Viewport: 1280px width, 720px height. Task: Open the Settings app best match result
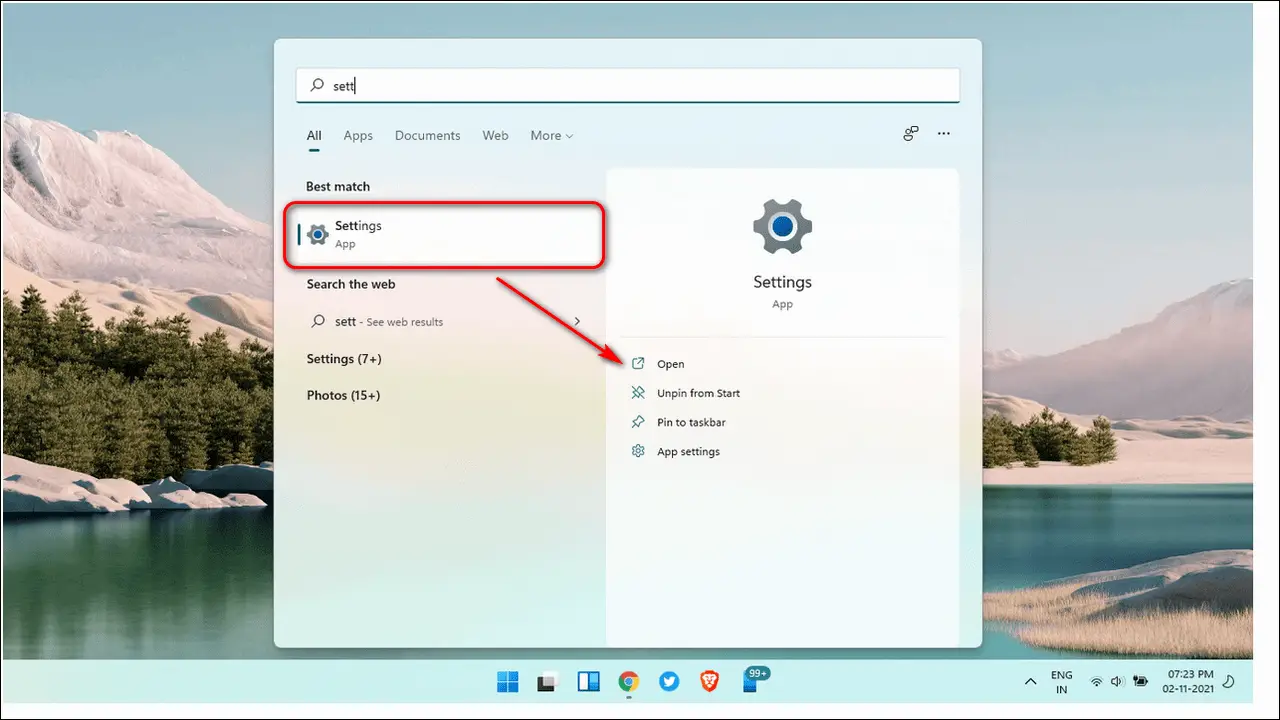[444, 234]
